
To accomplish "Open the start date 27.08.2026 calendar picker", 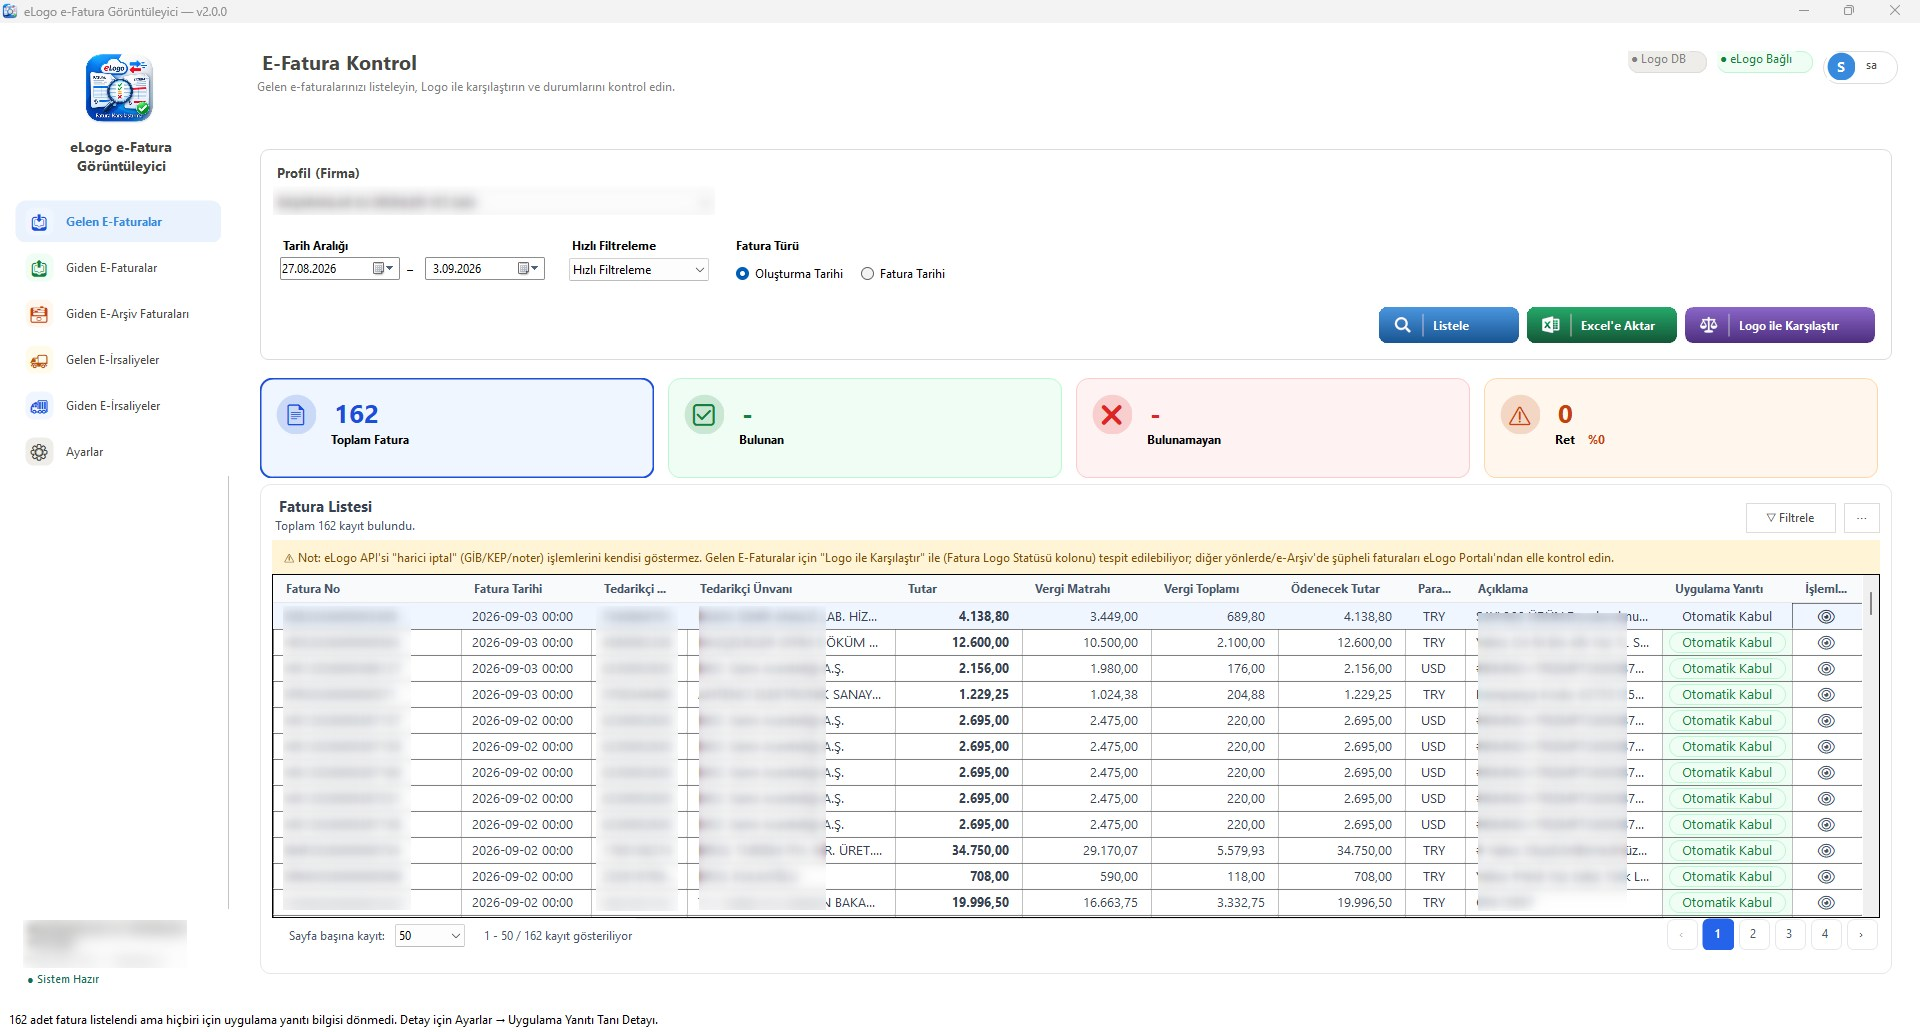I will pos(385,268).
